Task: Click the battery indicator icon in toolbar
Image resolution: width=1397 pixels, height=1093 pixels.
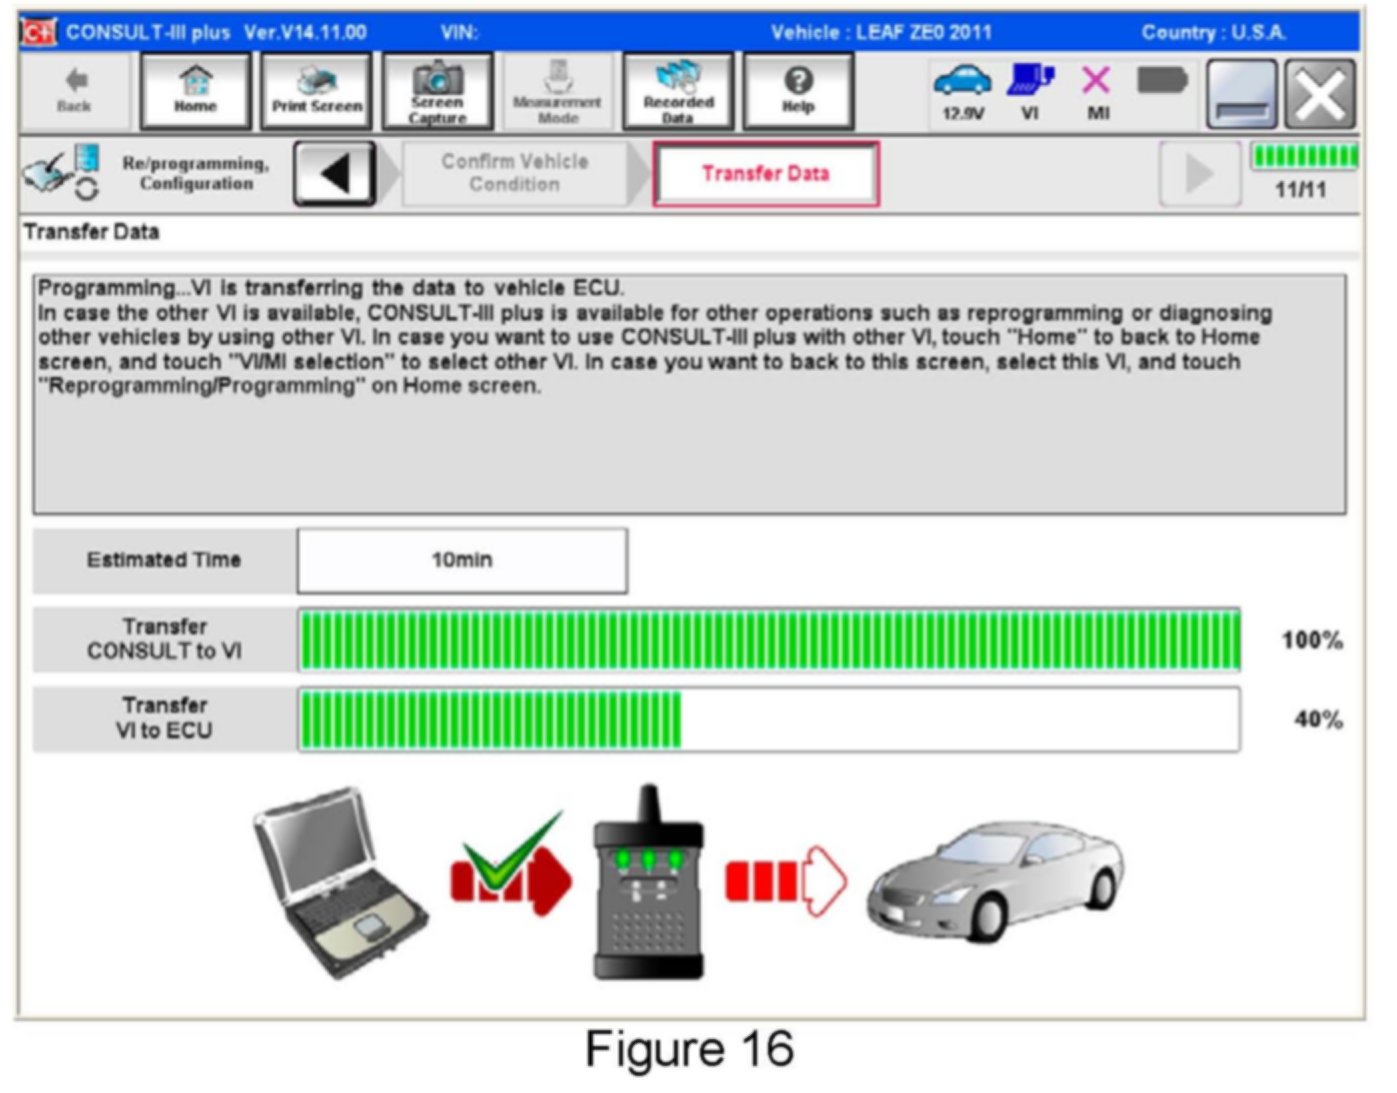Action: pyautogui.click(x=1162, y=80)
